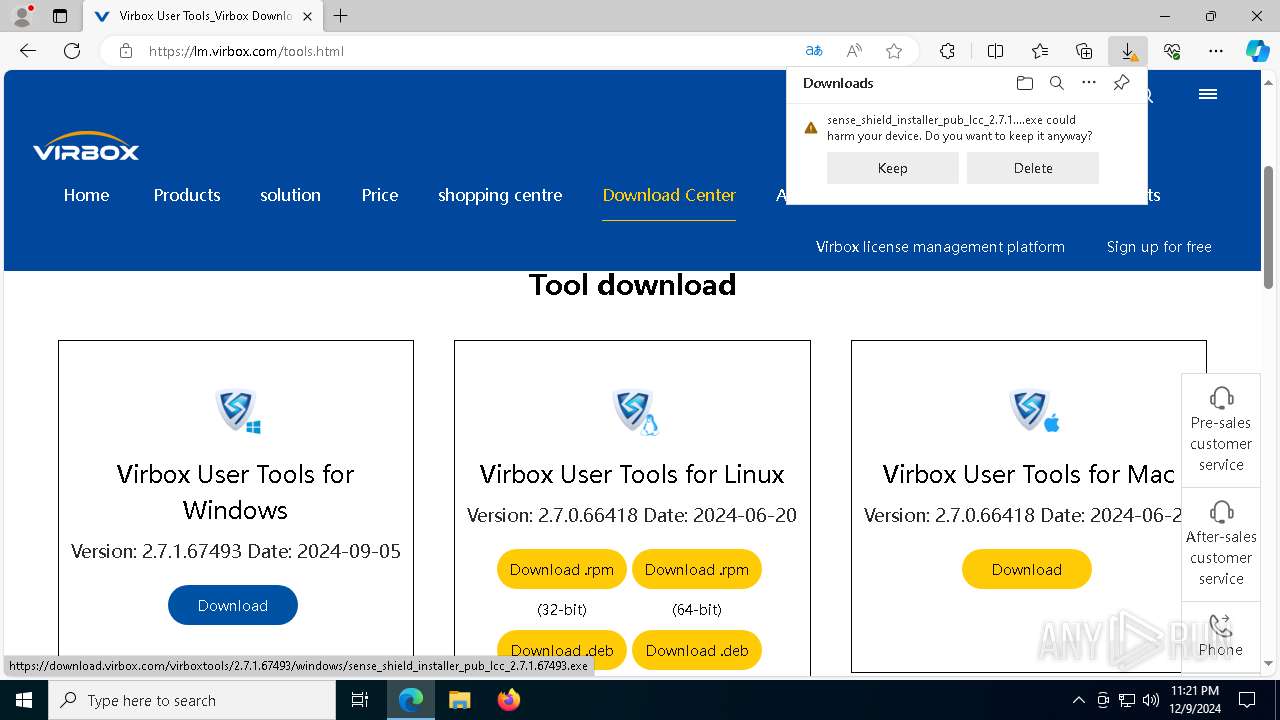Open Edge Settings and more menu
Viewport: 1280px width, 720px height.
pyautogui.click(x=1216, y=51)
